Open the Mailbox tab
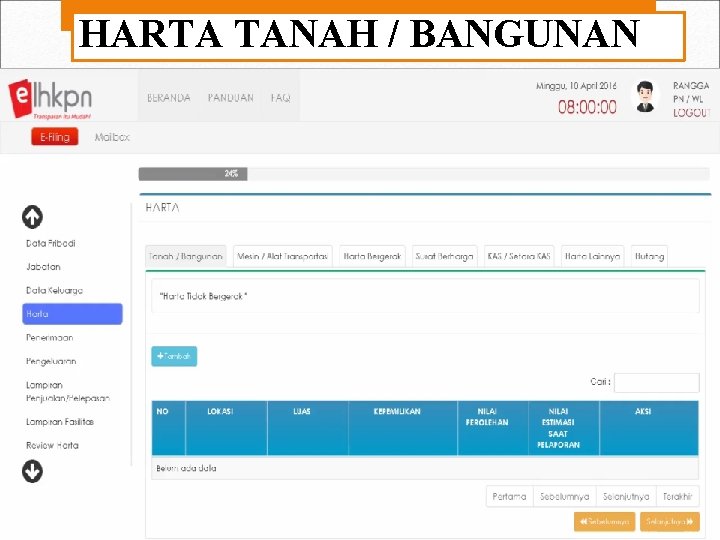Screen dimensions: 720x540 tap(112, 137)
